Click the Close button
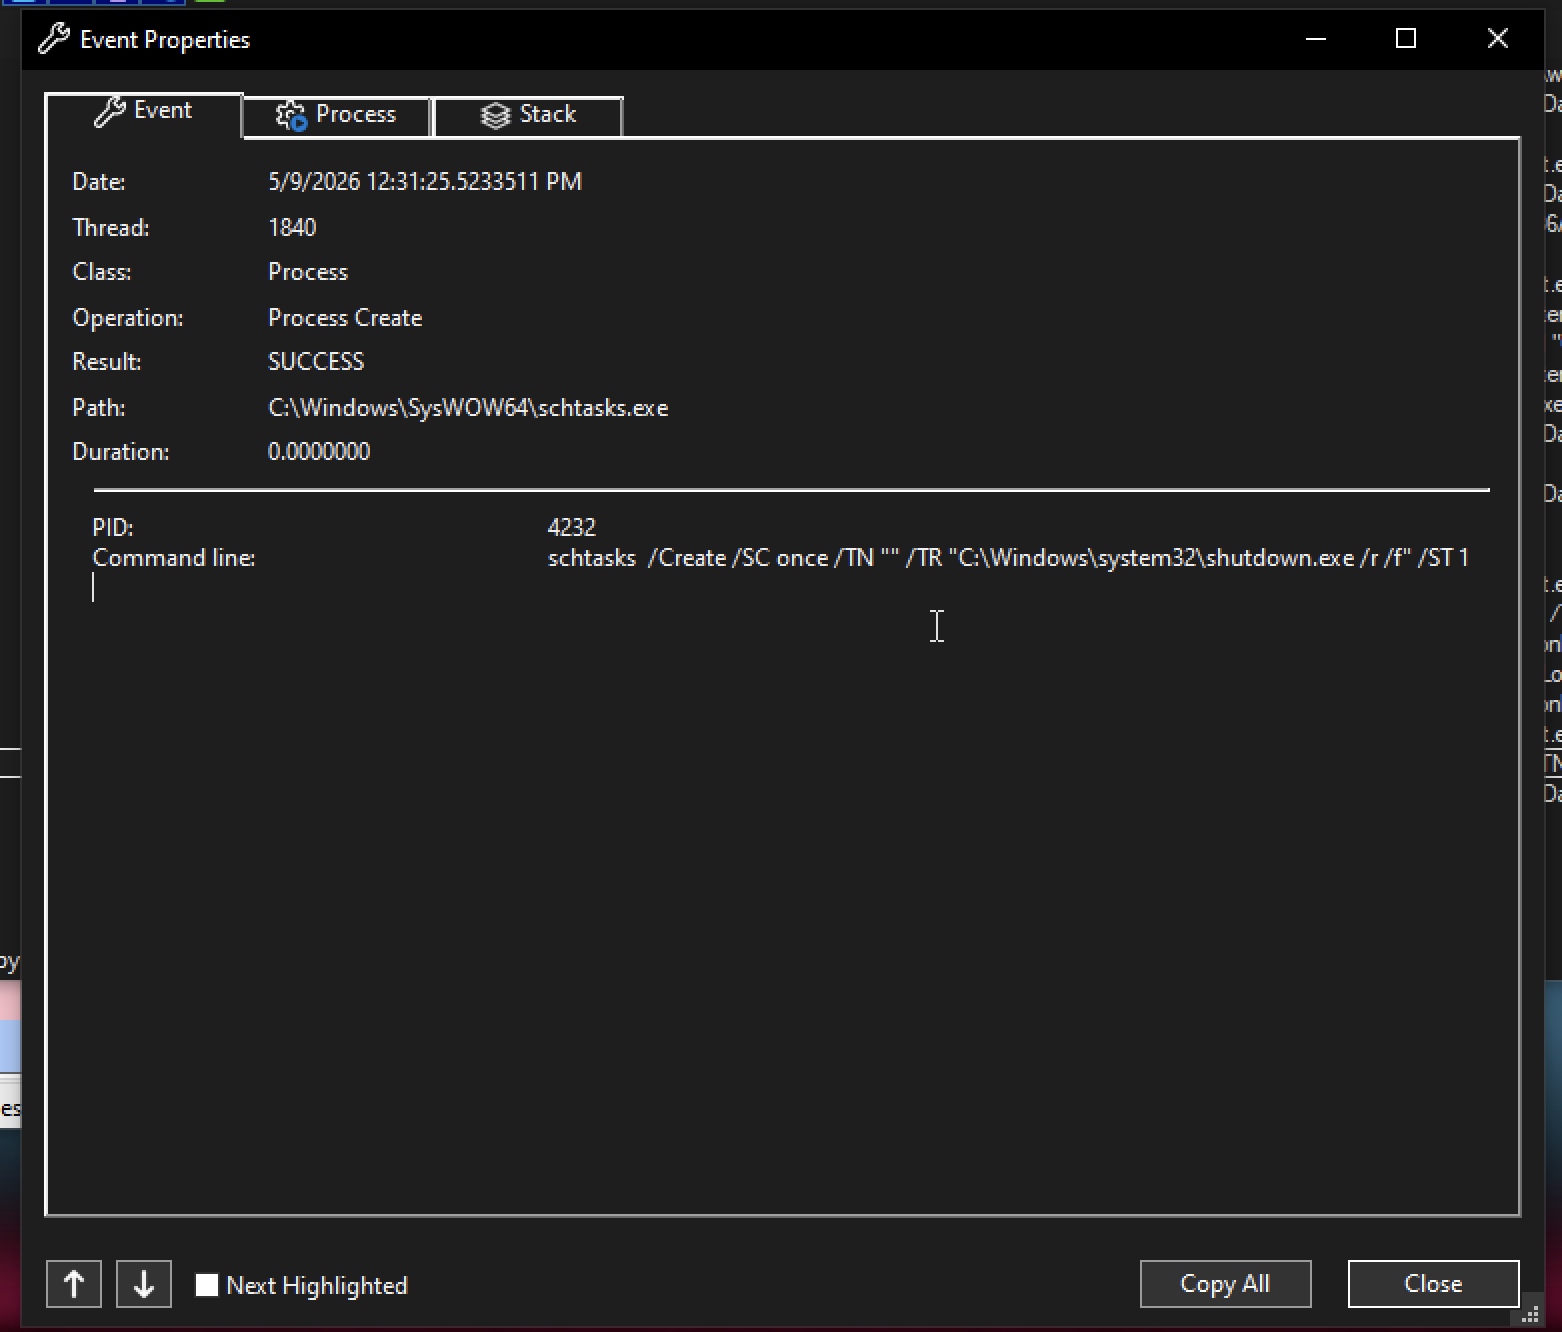1562x1332 pixels. 1433,1284
